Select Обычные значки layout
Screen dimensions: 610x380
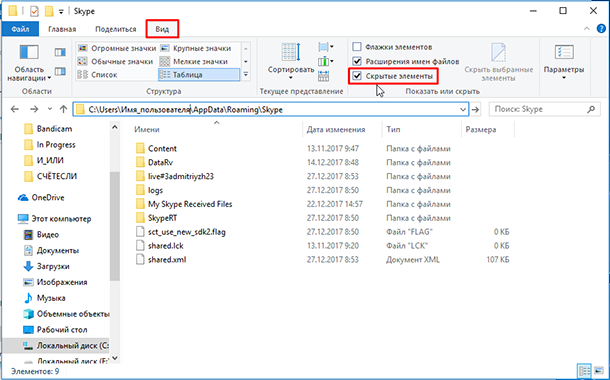pos(115,61)
